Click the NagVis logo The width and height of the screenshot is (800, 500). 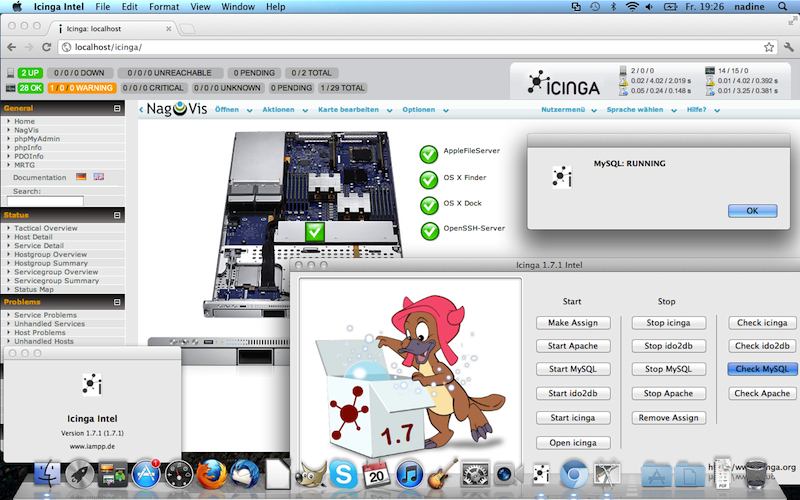[177, 109]
